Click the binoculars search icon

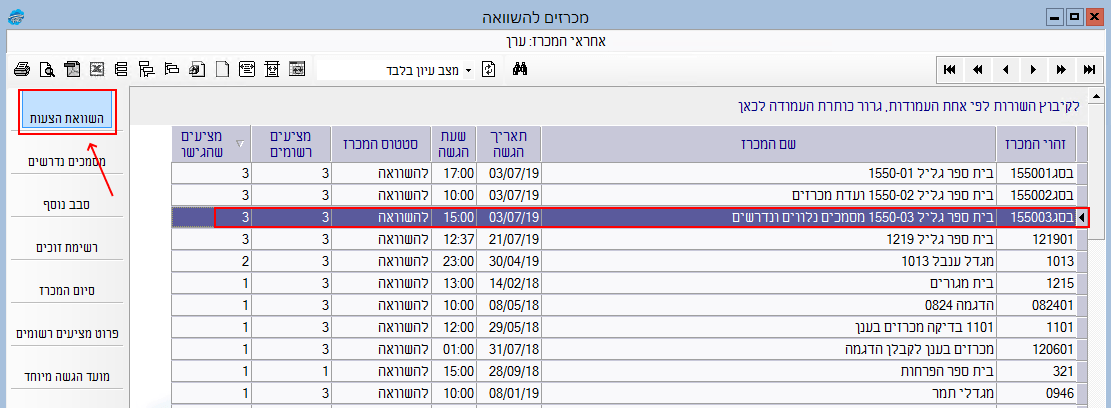pyautogui.click(x=519, y=69)
